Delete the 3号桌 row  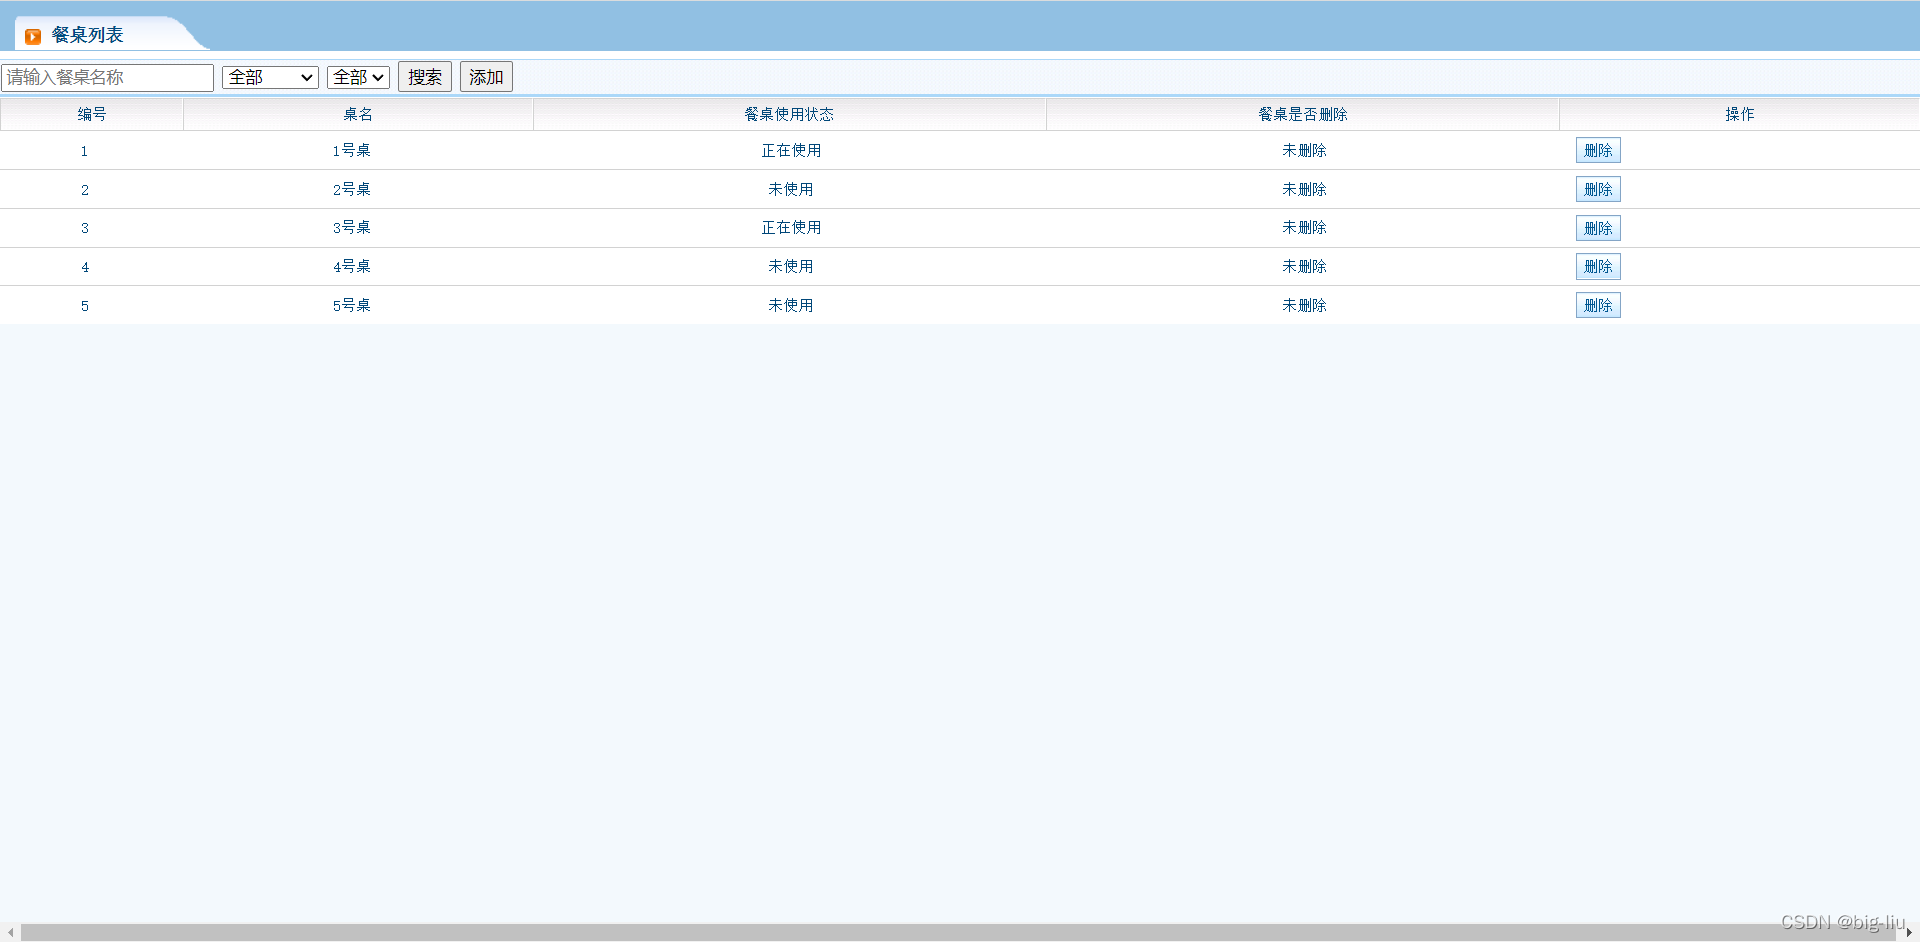1598,228
